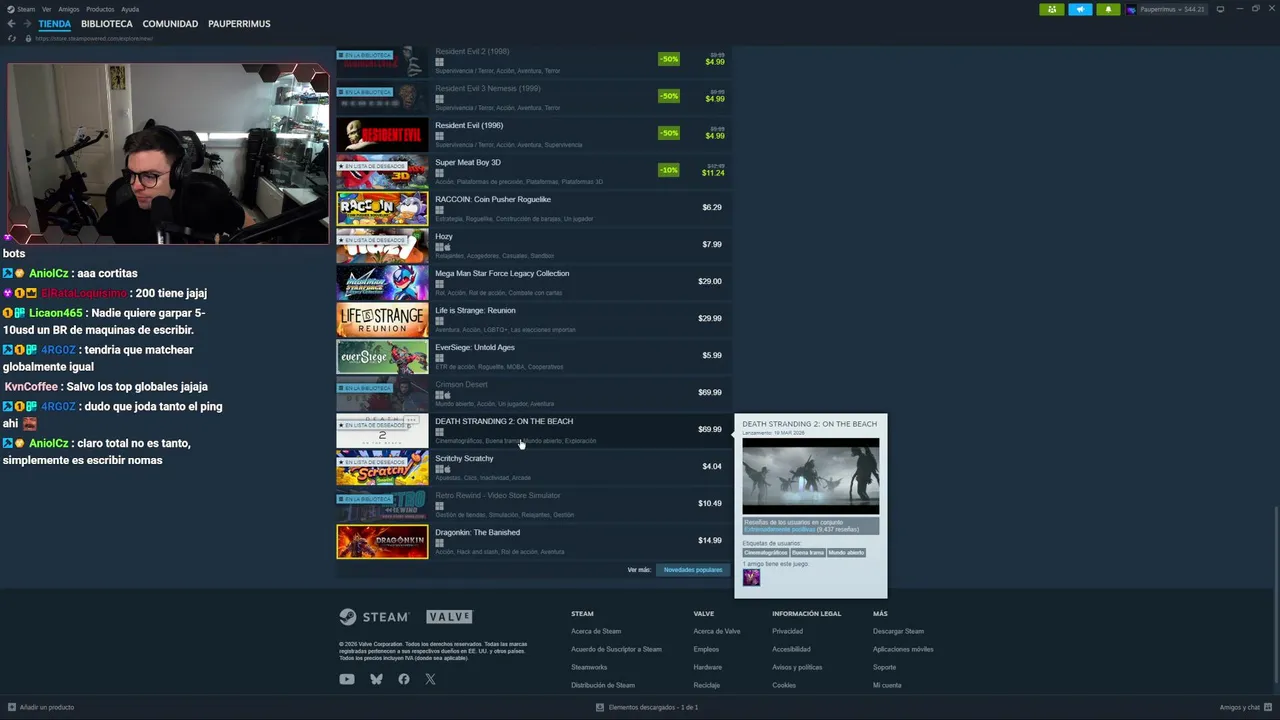
Task: Select the Mega Man Star Force Legacy Collection title
Action: pyautogui.click(x=502, y=273)
